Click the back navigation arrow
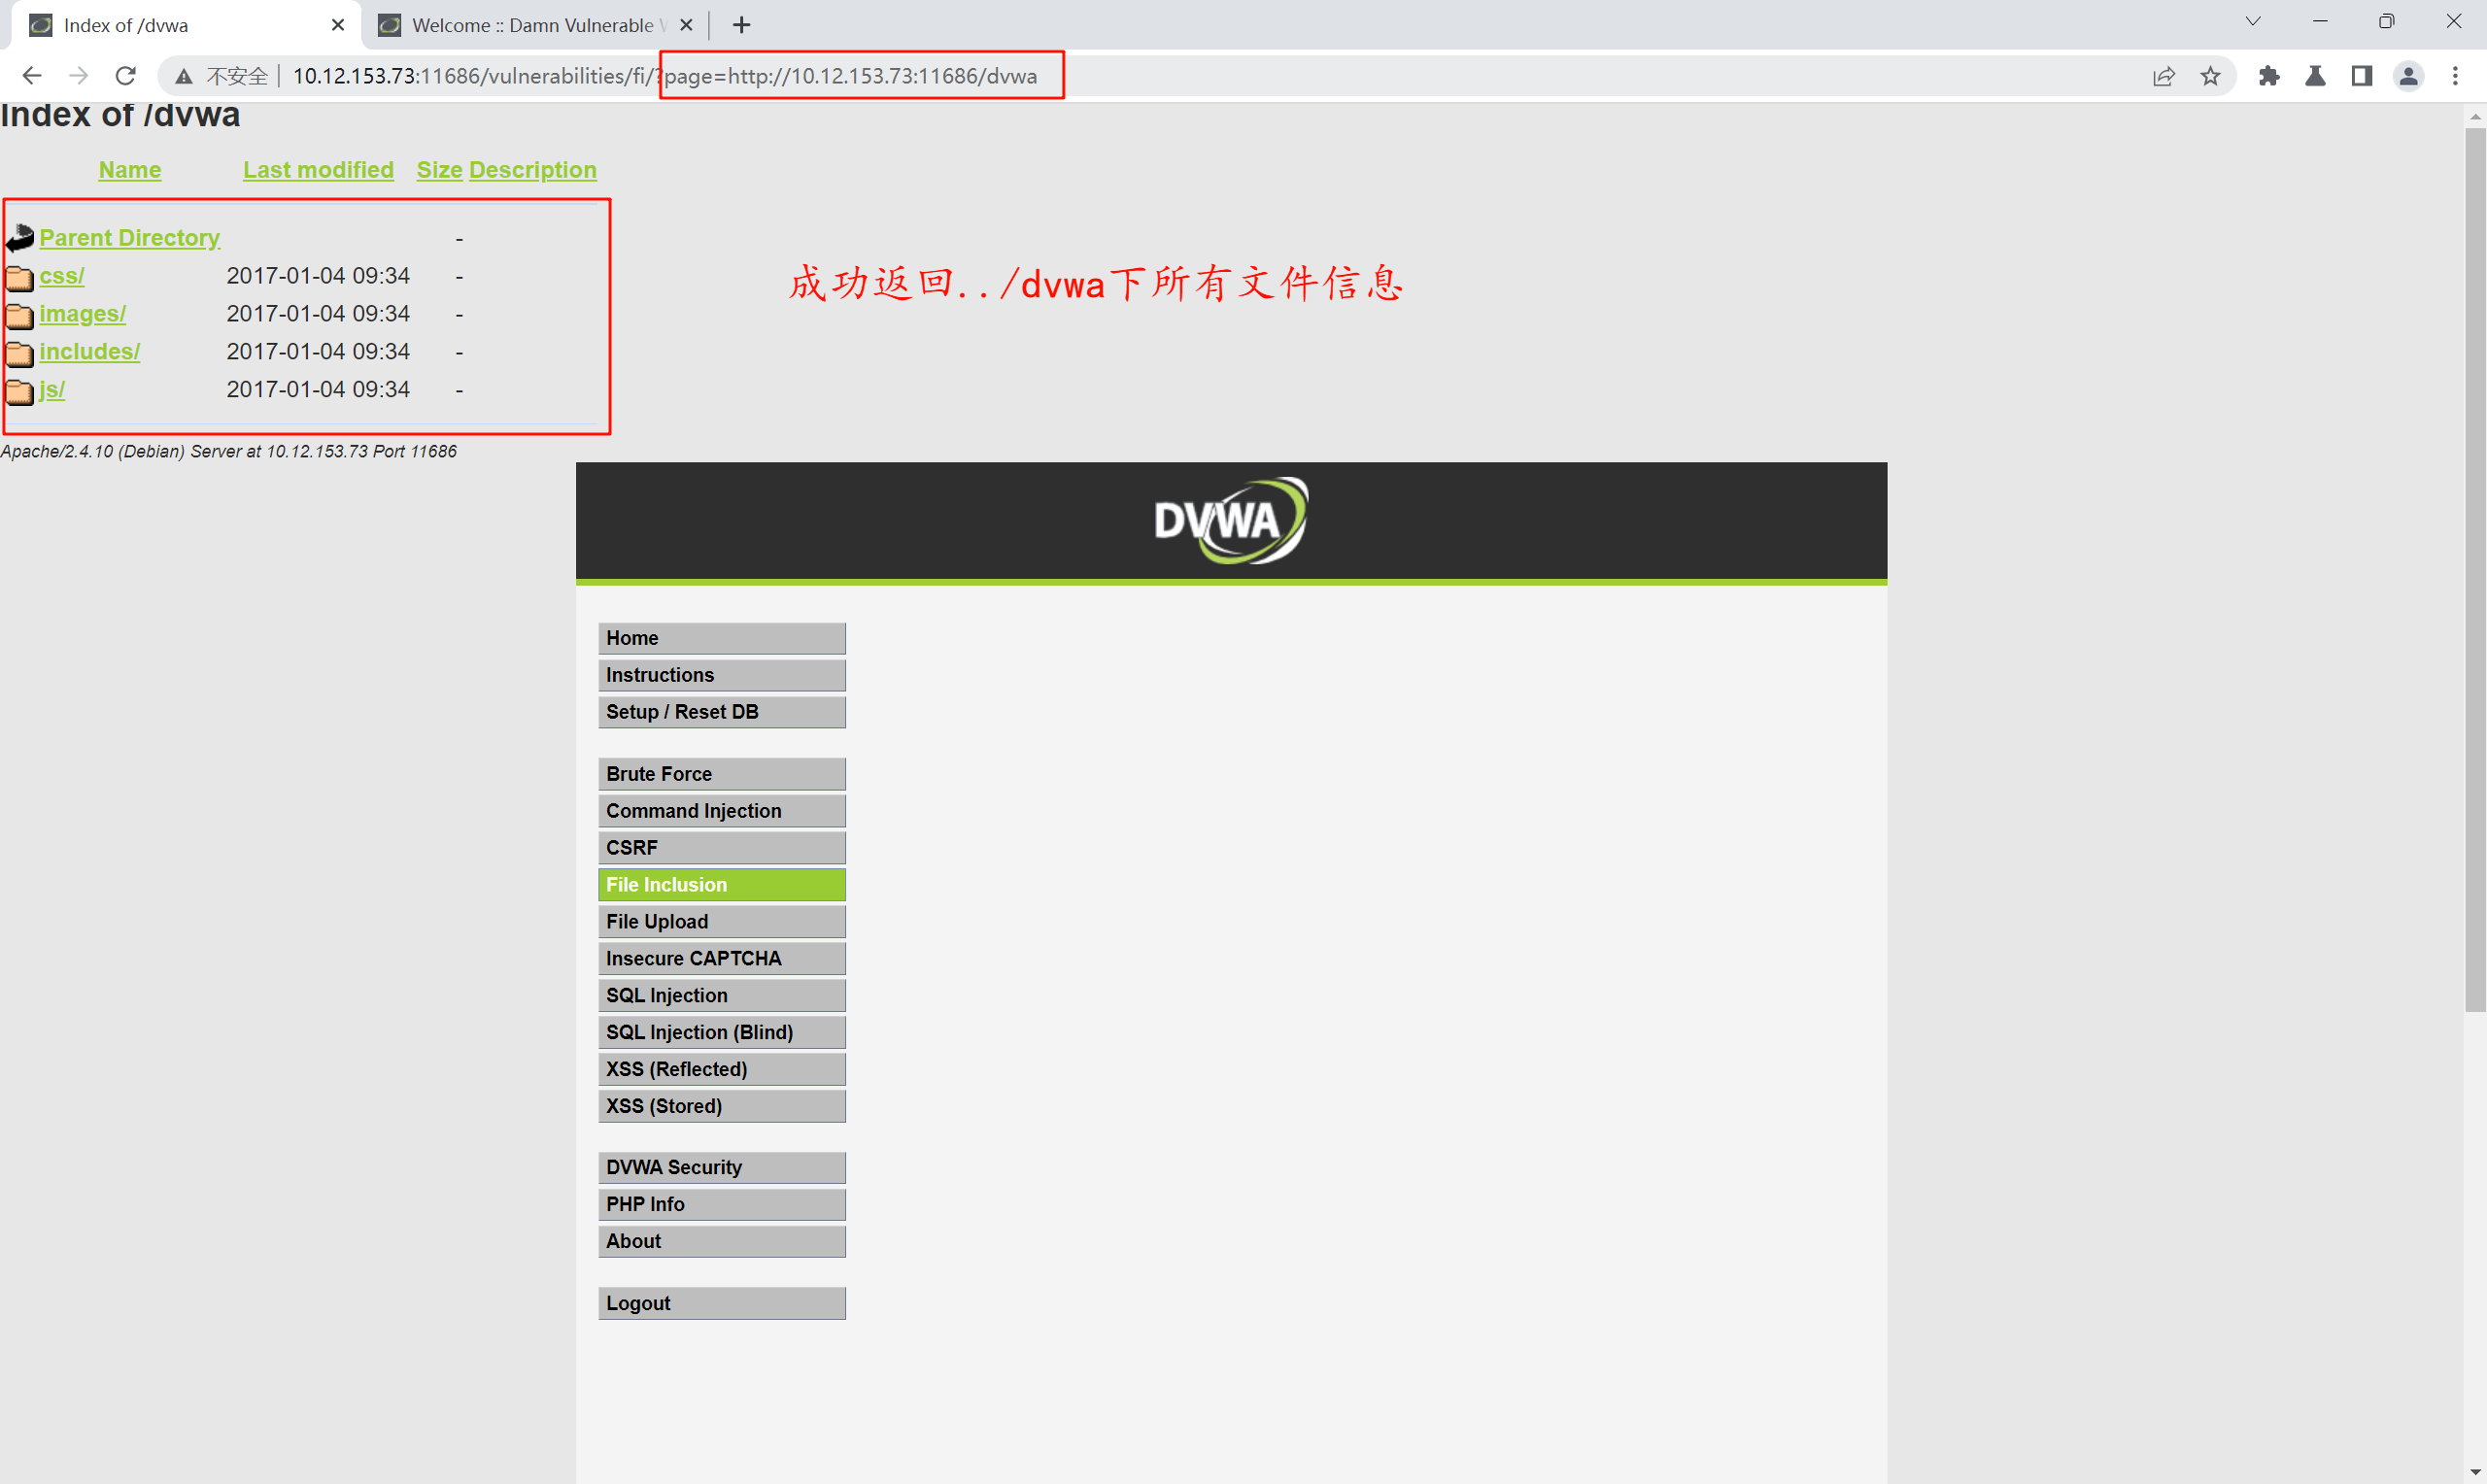The width and height of the screenshot is (2487, 1484). point(32,76)
